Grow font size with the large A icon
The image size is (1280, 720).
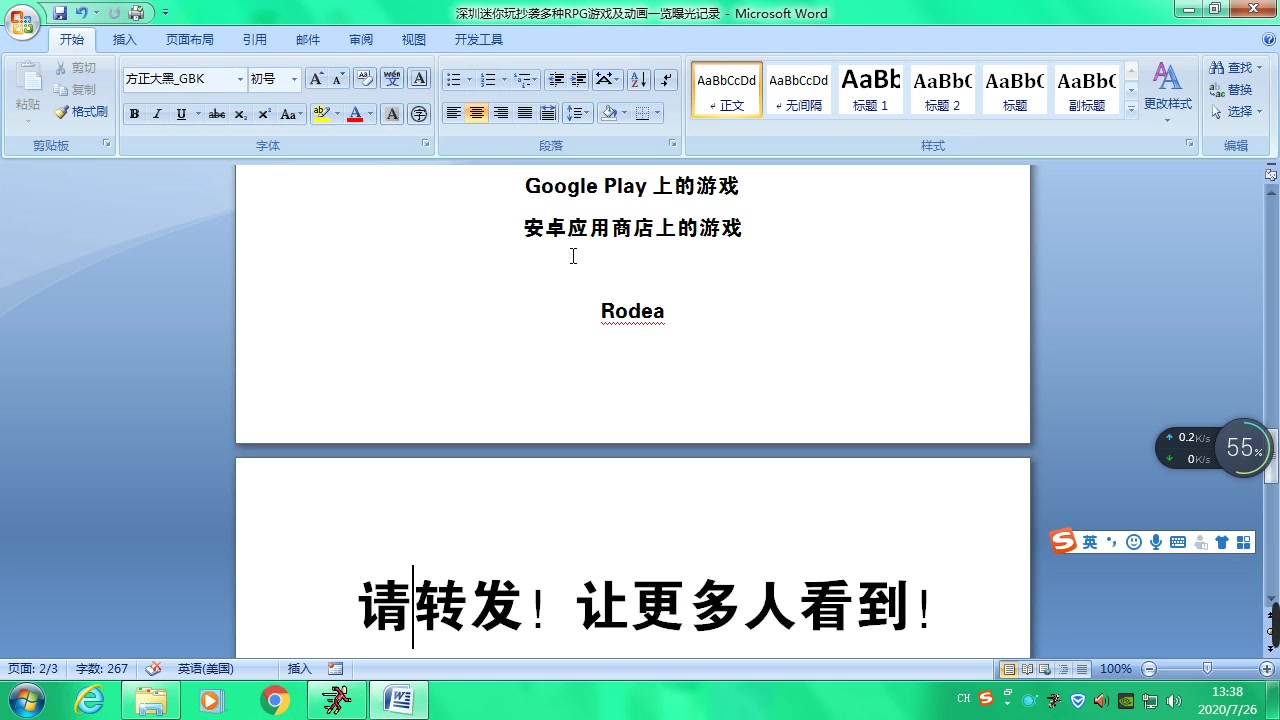click(x=316, y=79)
